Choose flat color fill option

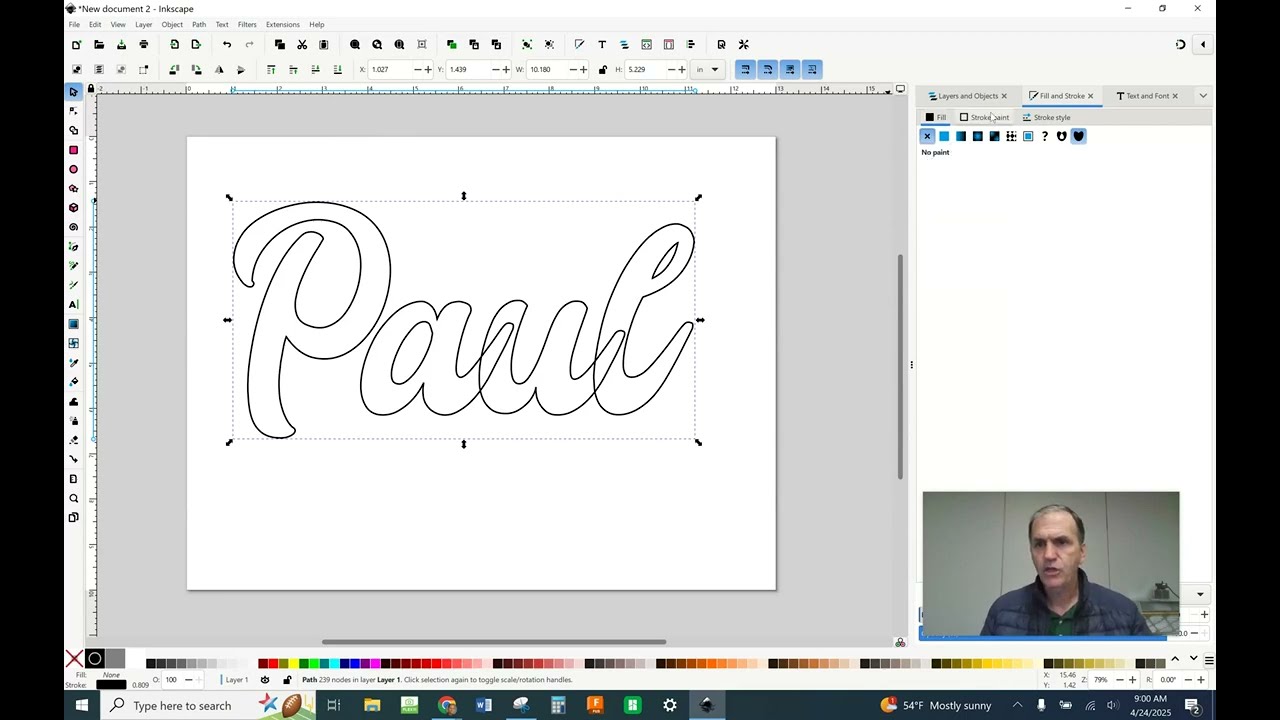point(944,136)
